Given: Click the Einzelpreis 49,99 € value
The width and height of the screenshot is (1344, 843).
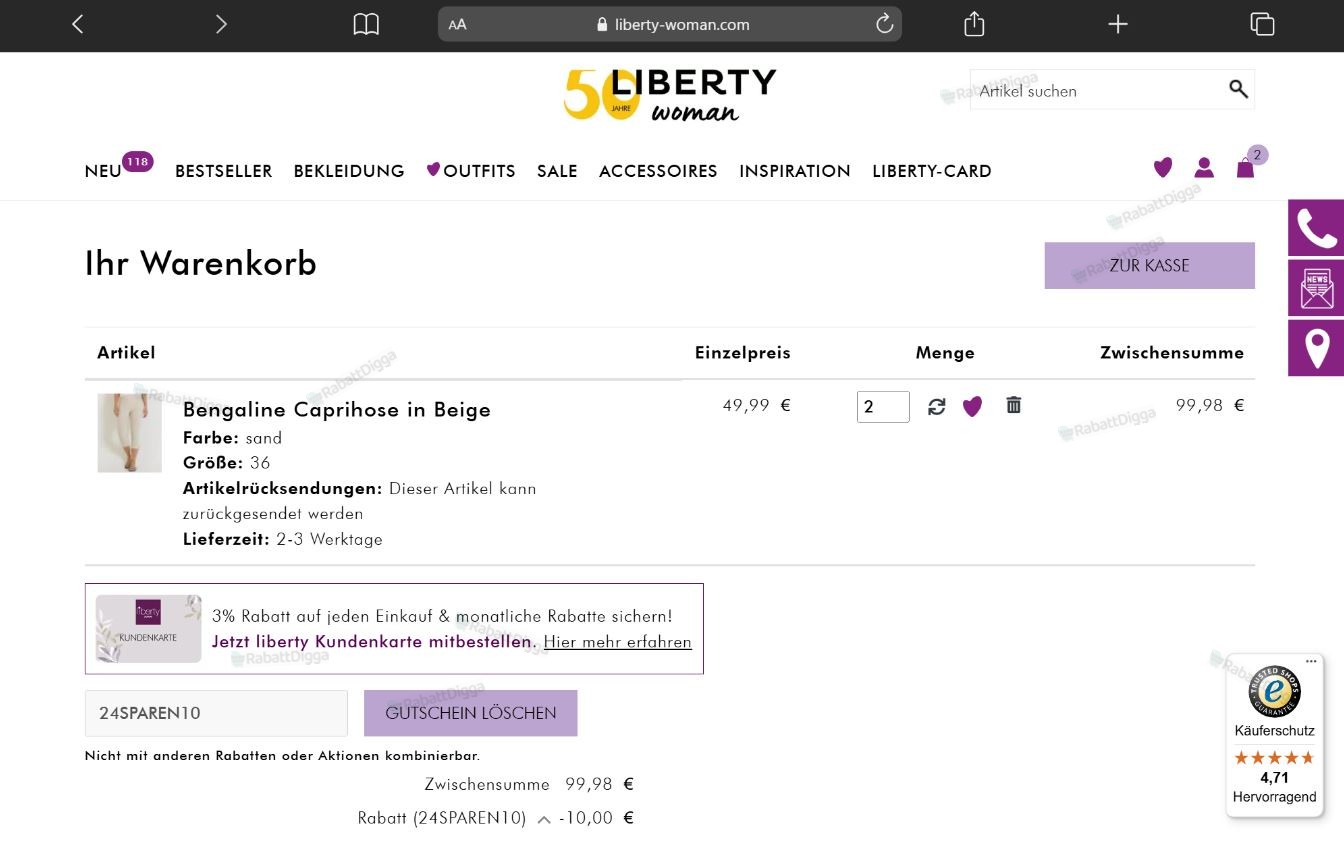Looking at the screenshot, I should [x=757, y=405].
